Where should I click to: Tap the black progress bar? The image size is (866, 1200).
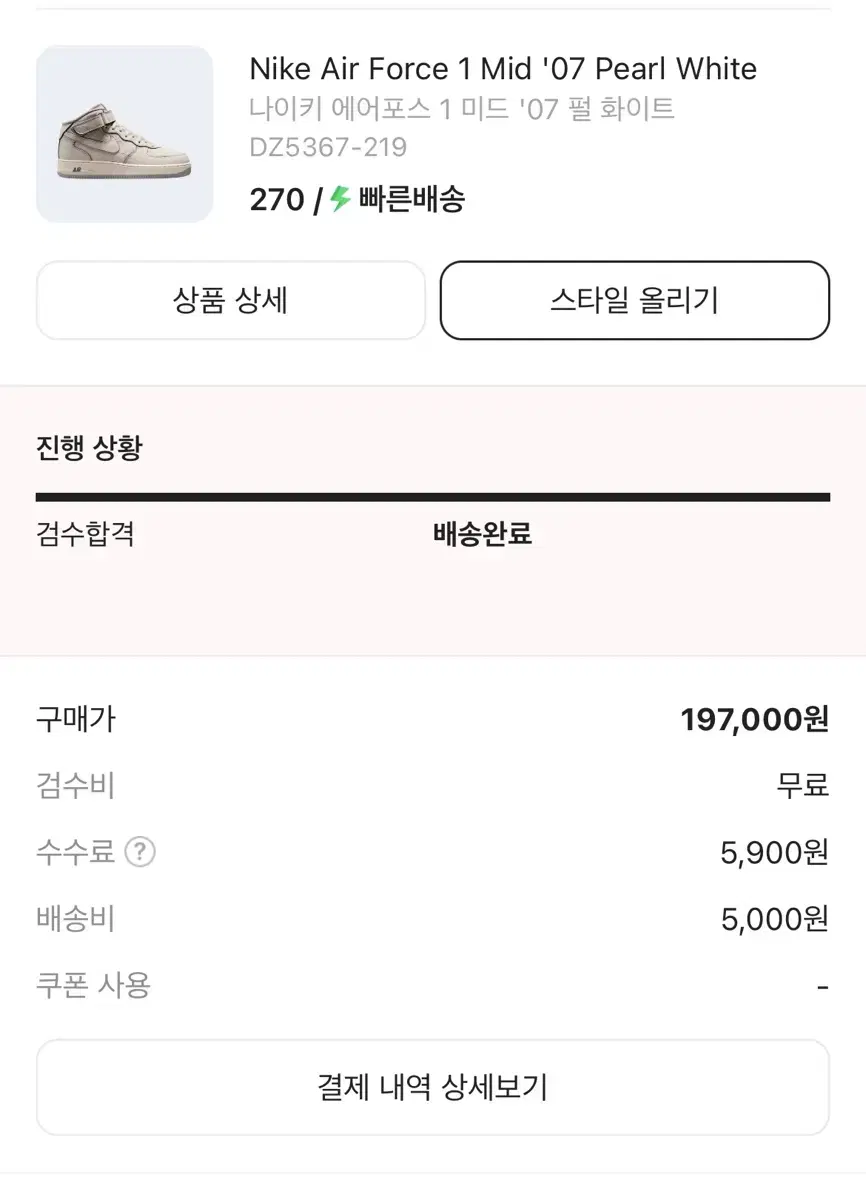[433, 497]
